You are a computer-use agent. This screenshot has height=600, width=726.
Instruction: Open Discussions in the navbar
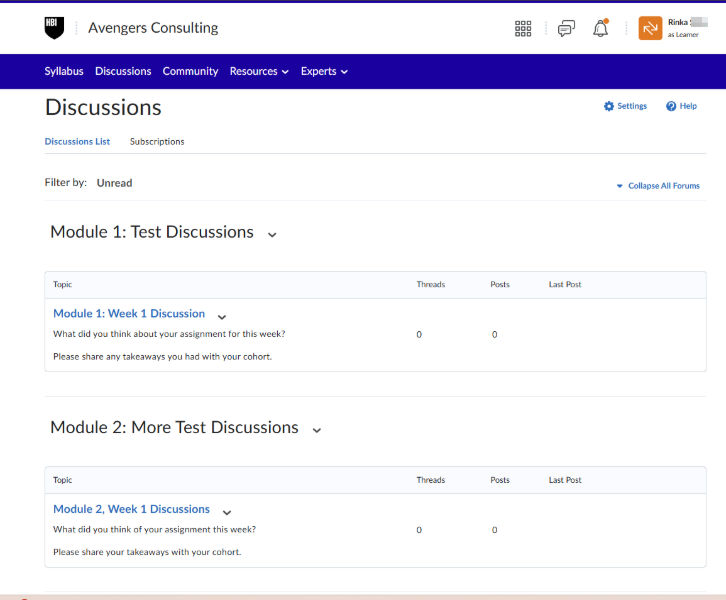tap(123, 71)
